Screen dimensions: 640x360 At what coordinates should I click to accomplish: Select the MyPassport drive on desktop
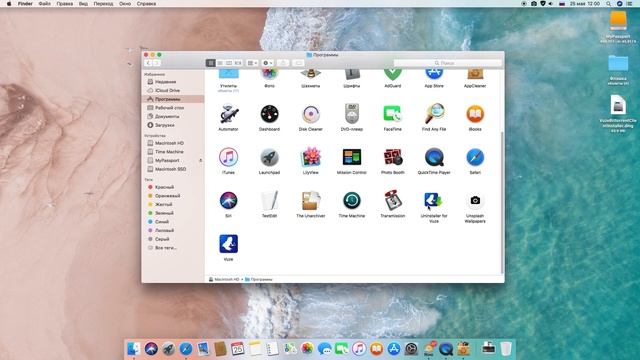[x=618, y=21]
